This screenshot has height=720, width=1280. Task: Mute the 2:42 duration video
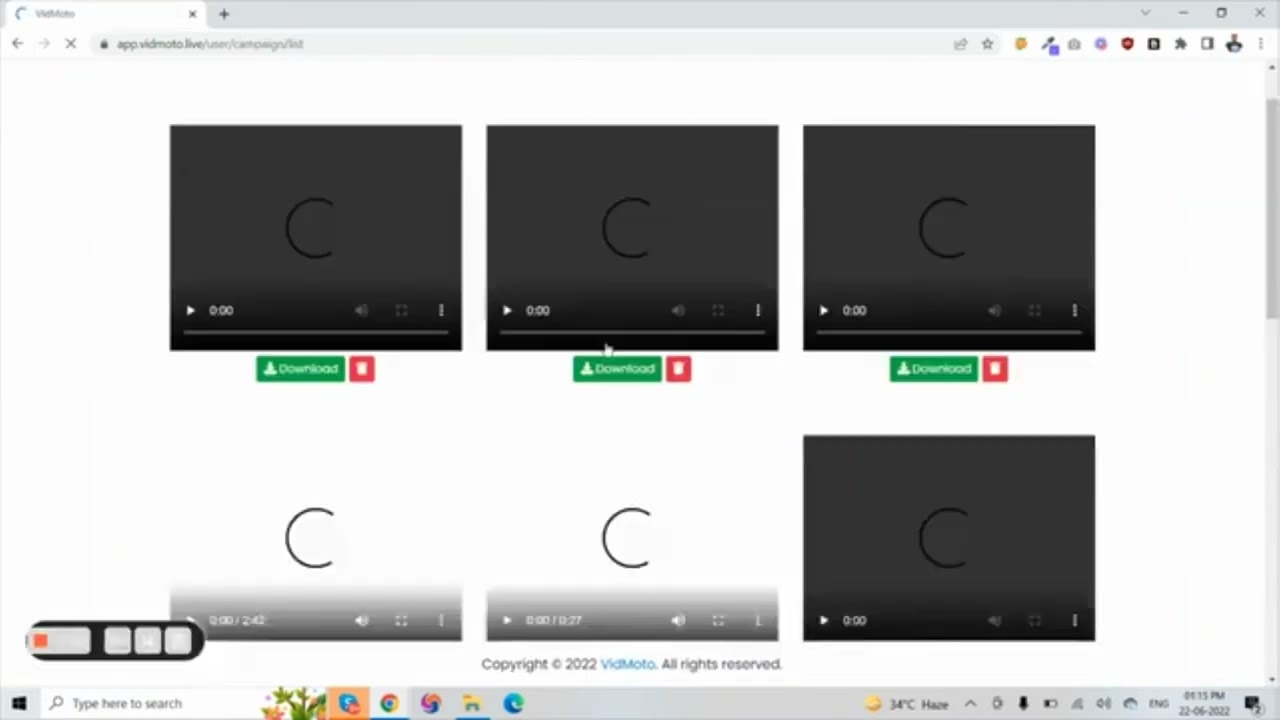point(361,620)
